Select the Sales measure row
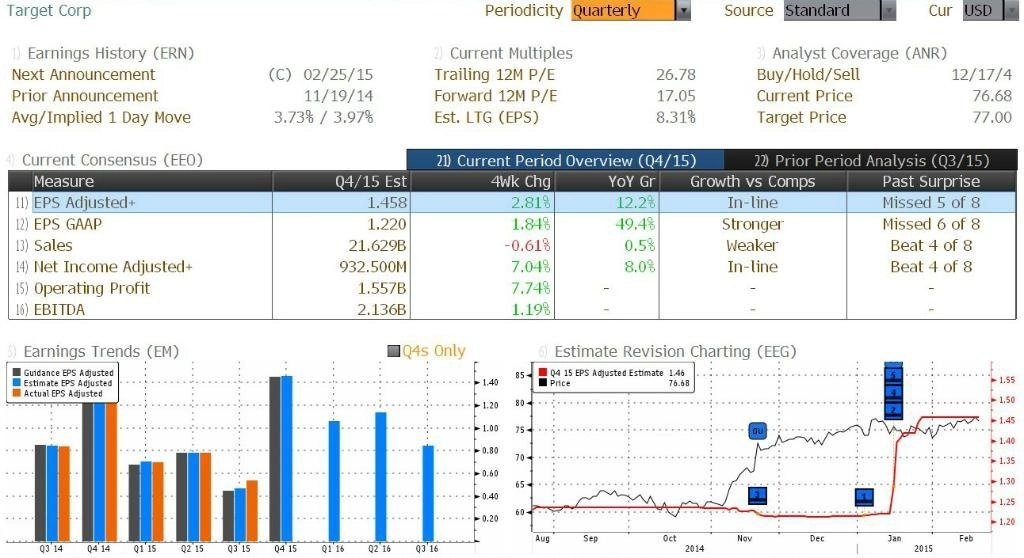This screenshot has height=558, width=1024. [513, 246]
